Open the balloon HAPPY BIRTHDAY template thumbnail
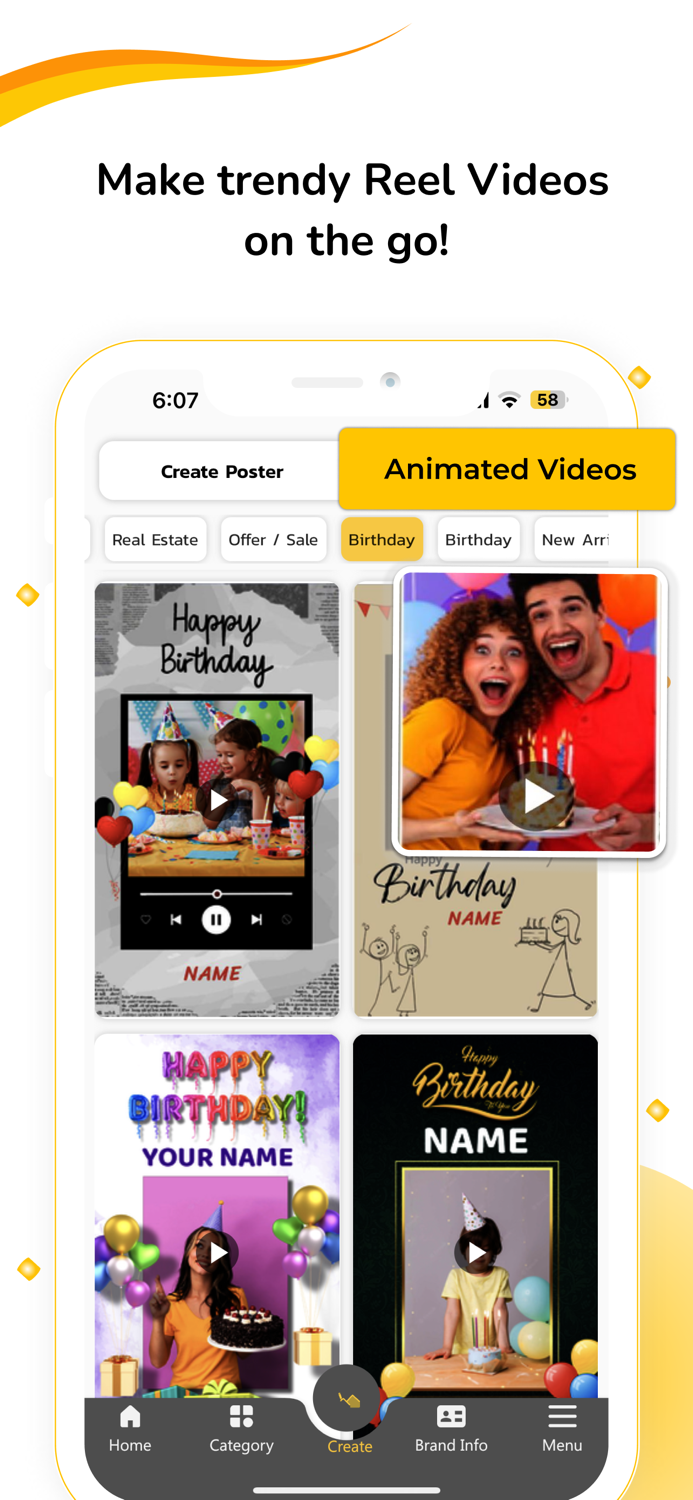 217,1216
